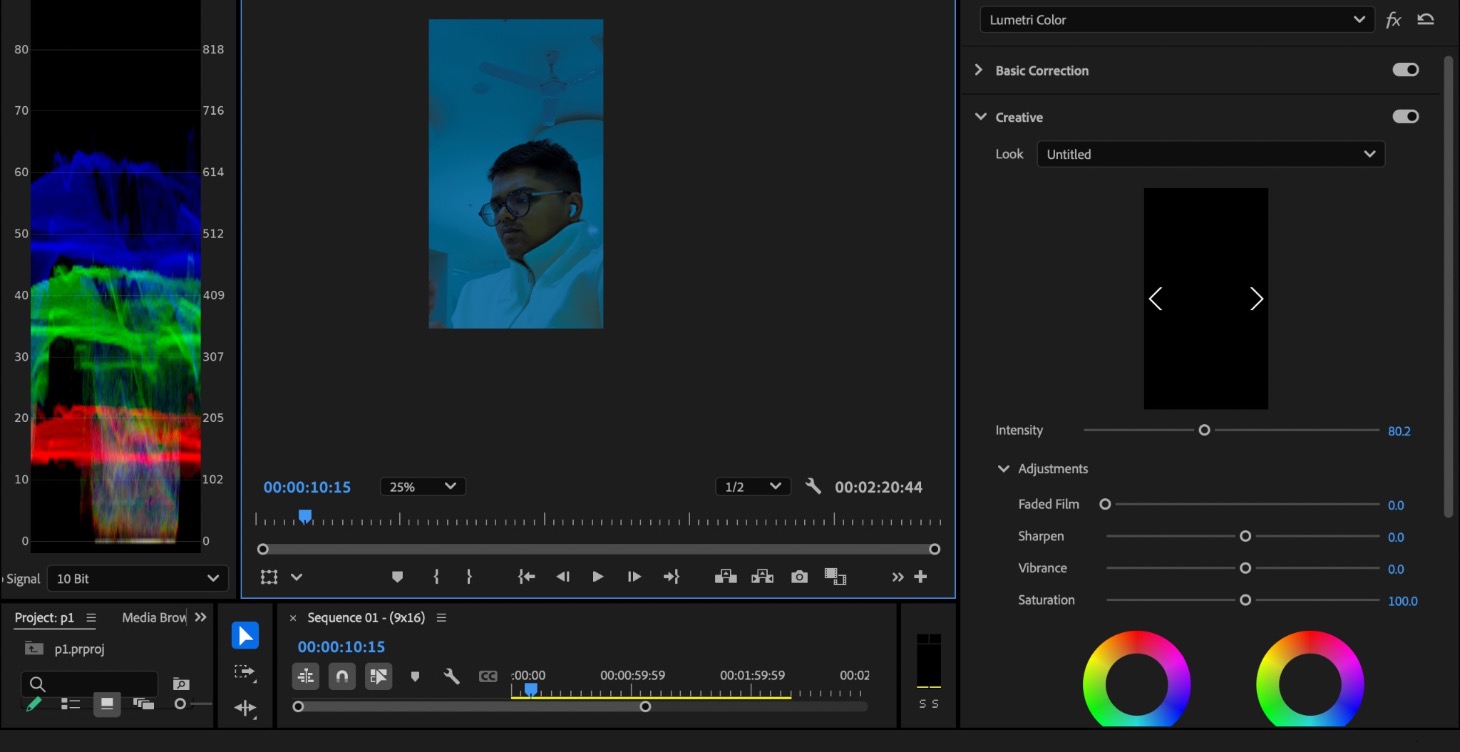The image size is (1460, 752).
Task: Select the Ripple Edit tool
Action: (x=245, y=708)
